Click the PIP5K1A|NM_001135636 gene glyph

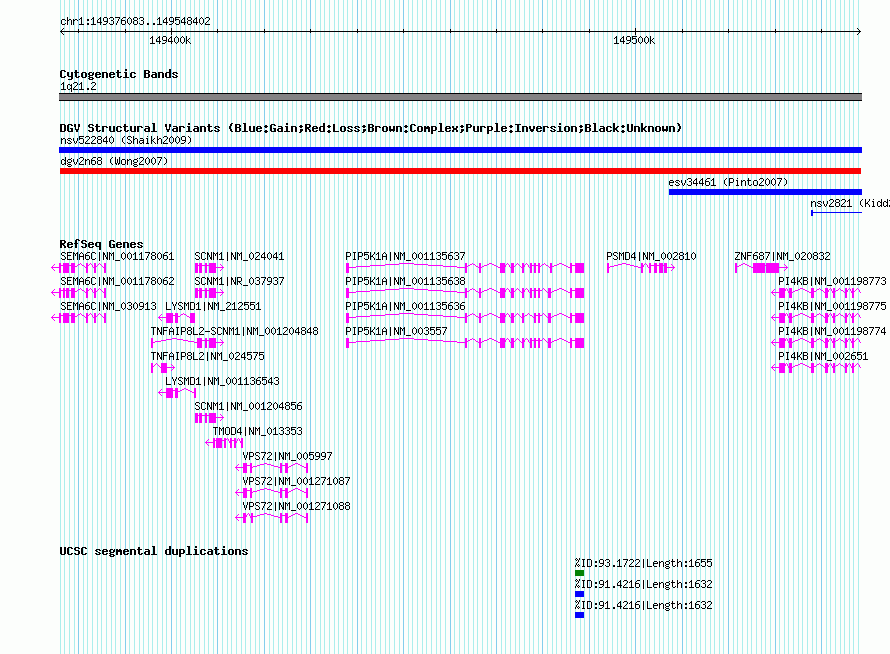[x=465, y=318]
